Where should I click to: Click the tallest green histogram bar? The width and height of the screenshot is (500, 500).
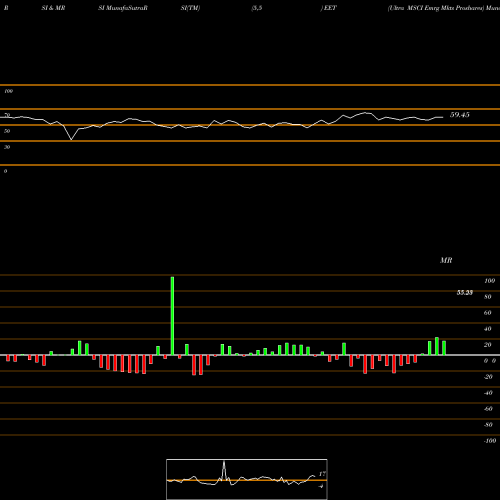click(172, 316)
